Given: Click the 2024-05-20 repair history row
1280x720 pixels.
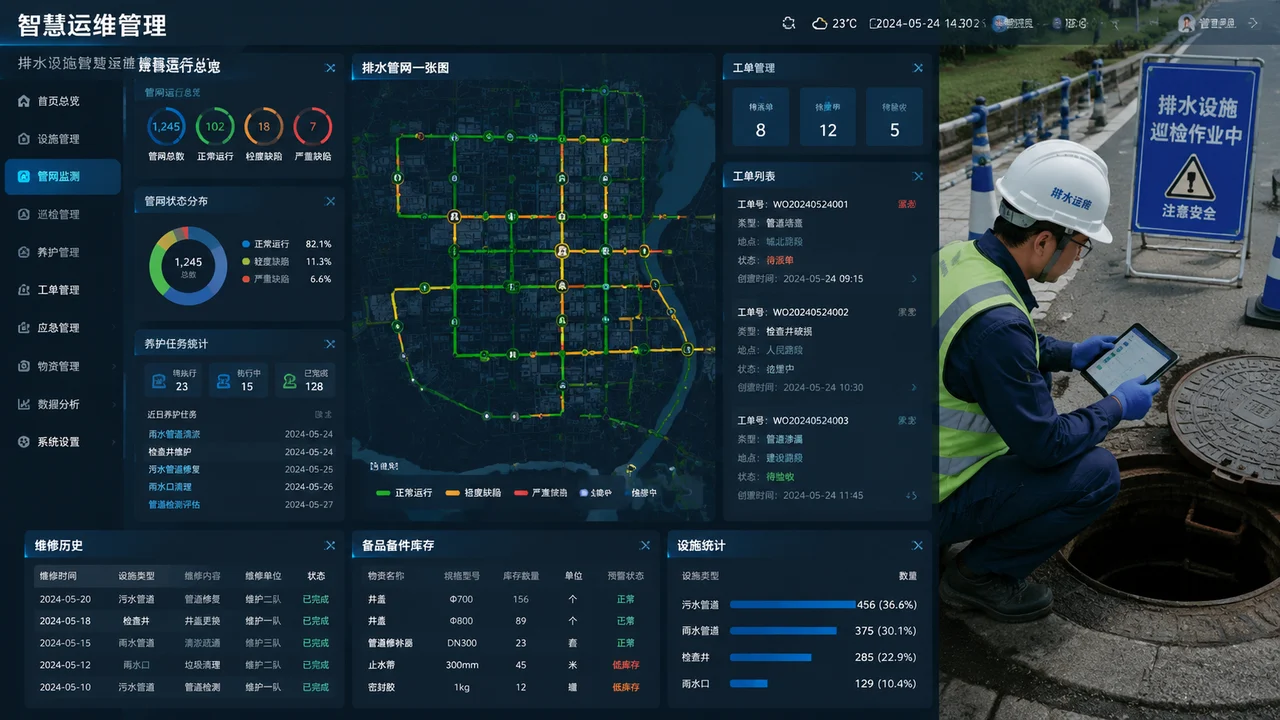Looking at the screenshot, I should [x=183, y=599].
